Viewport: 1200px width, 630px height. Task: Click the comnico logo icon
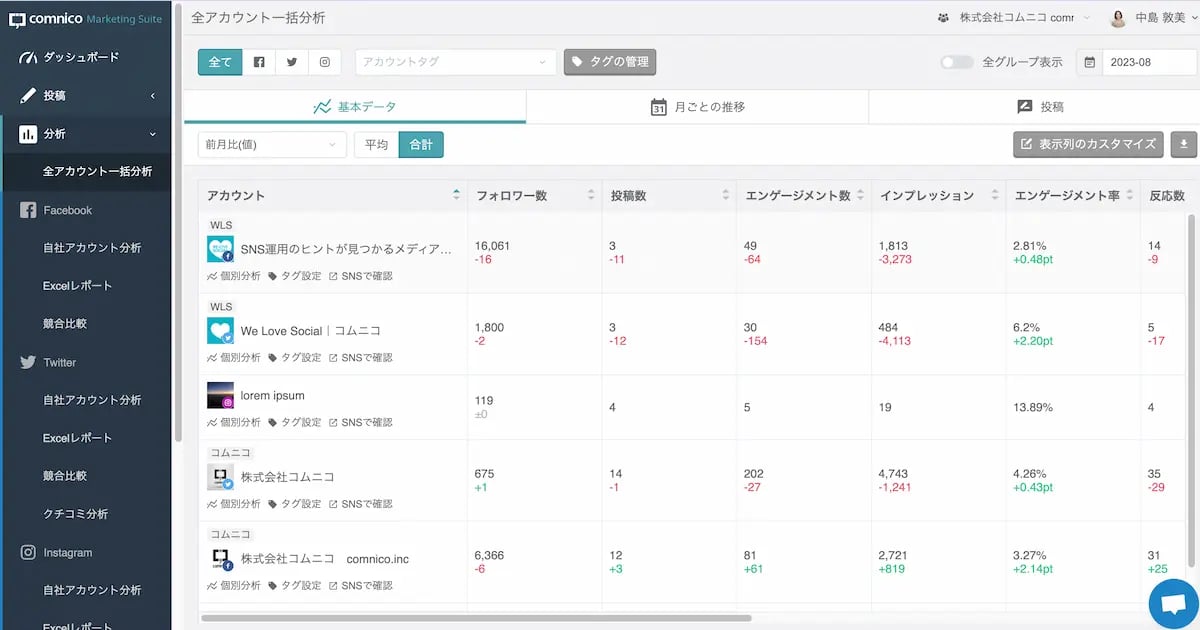pyautogui.click(x=17, y=19)
